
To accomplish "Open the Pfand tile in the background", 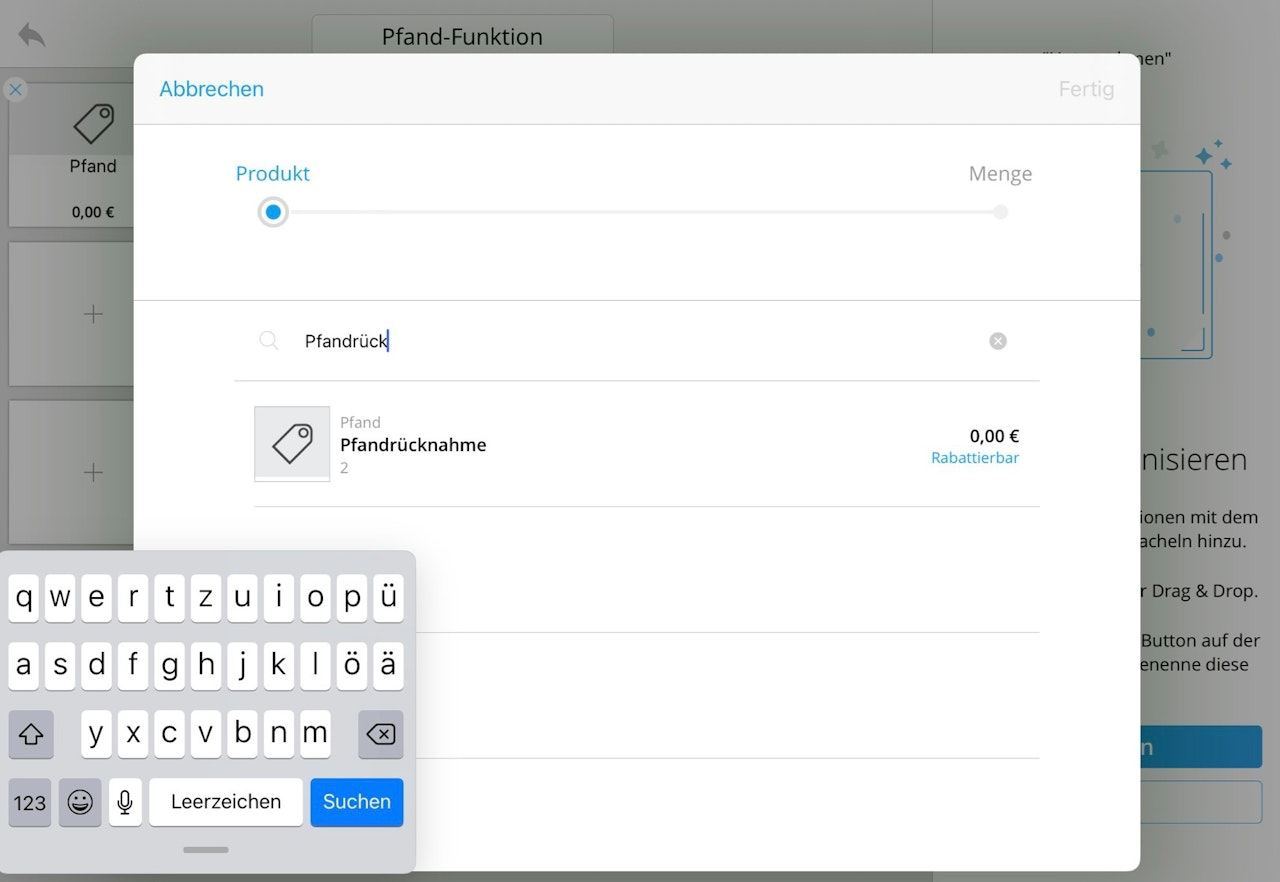I will [x=72, y=155].
